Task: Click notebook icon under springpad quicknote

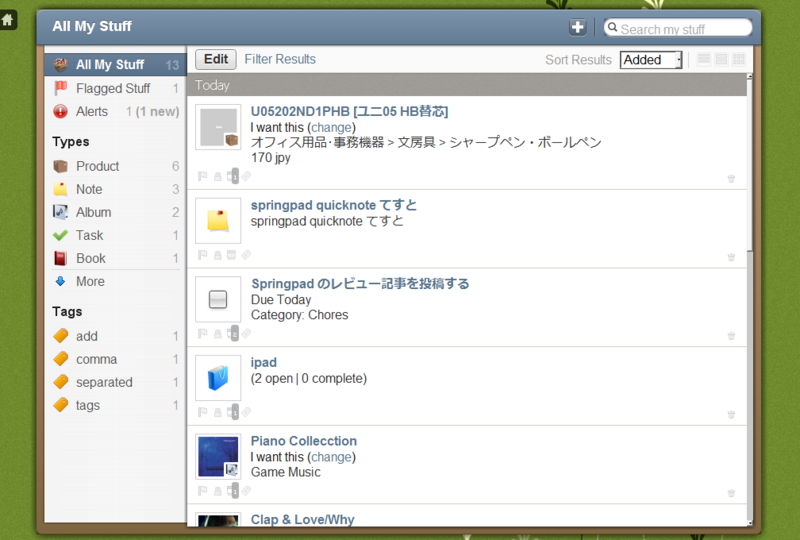Action: (231, 255)
